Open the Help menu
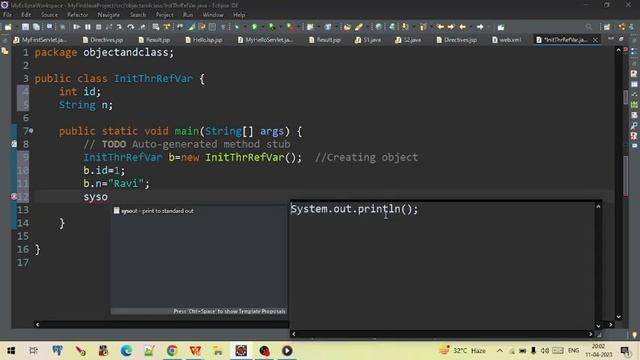This screenshot has width=640, height=360. coord(239,15)
